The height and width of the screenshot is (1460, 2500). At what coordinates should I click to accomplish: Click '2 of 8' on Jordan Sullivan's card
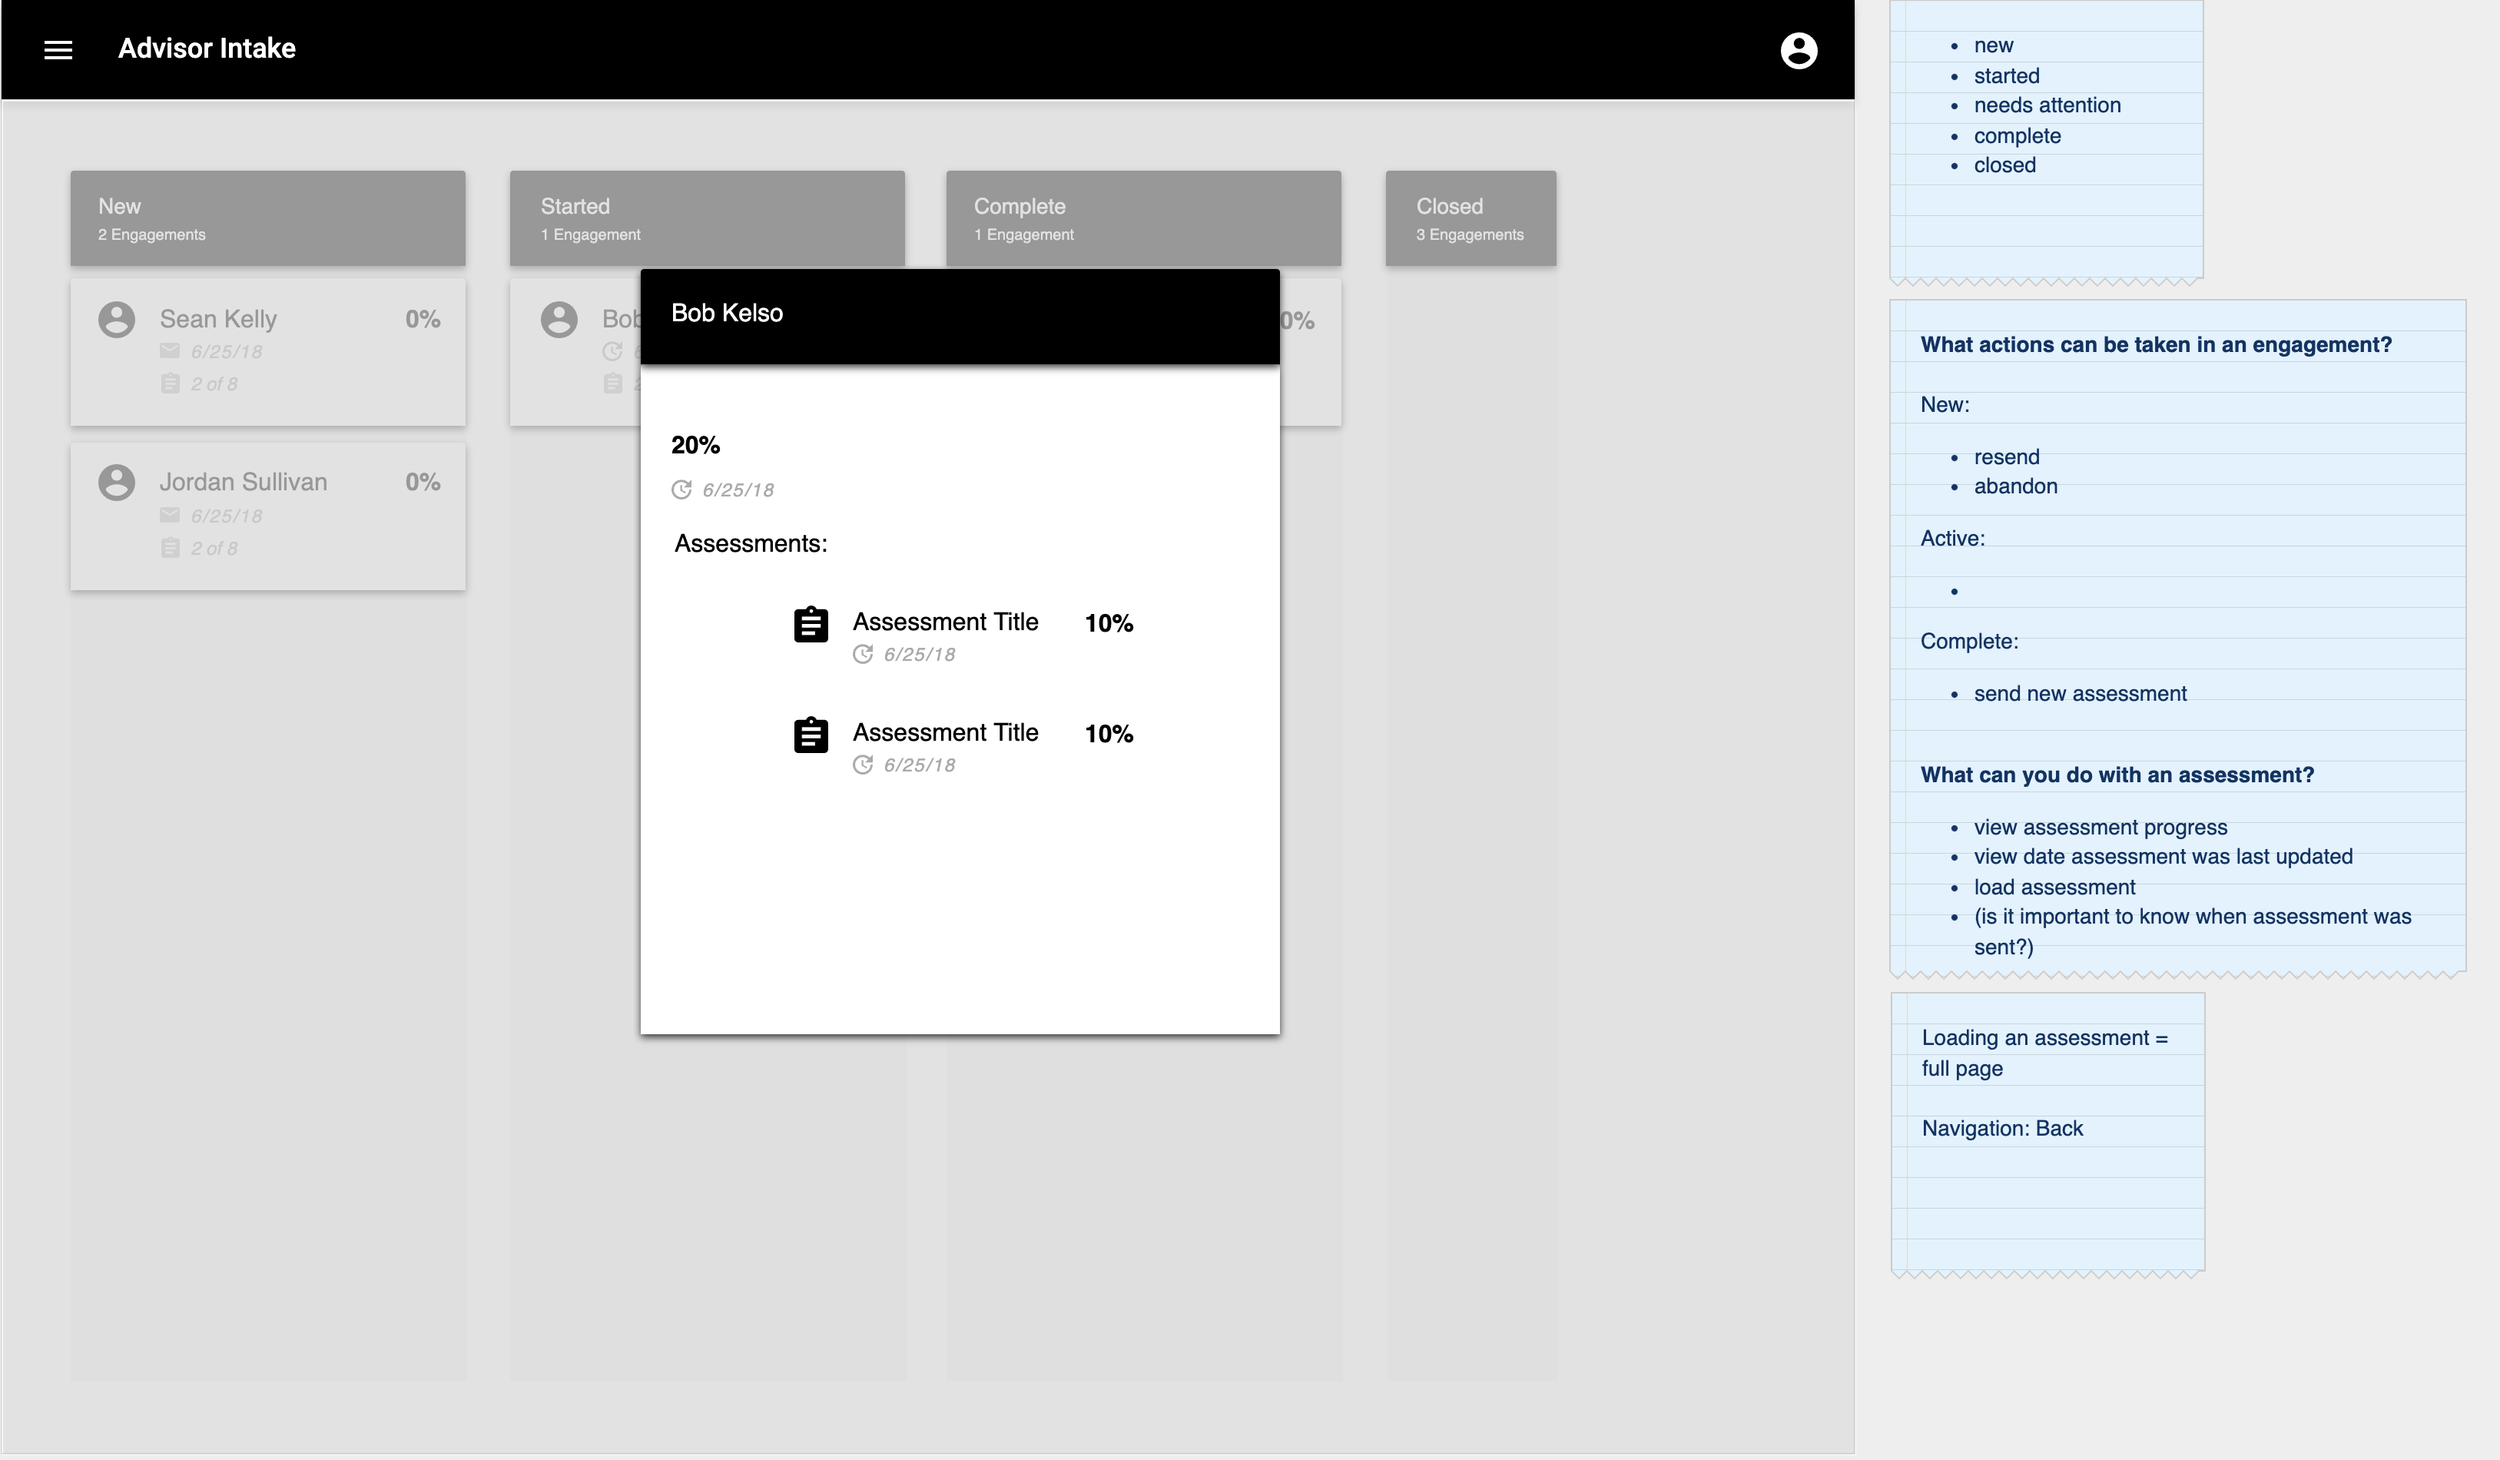(x=214, y=548)
